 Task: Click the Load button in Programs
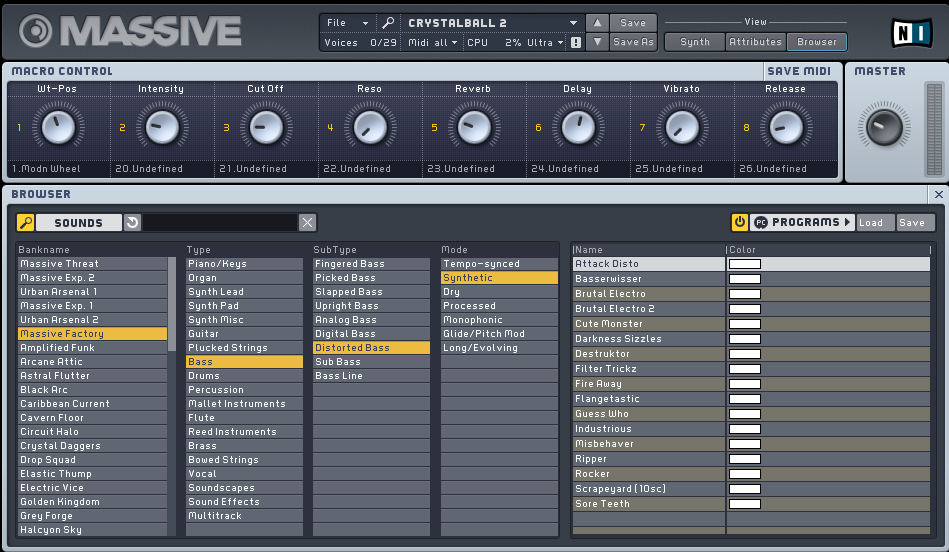871,222
